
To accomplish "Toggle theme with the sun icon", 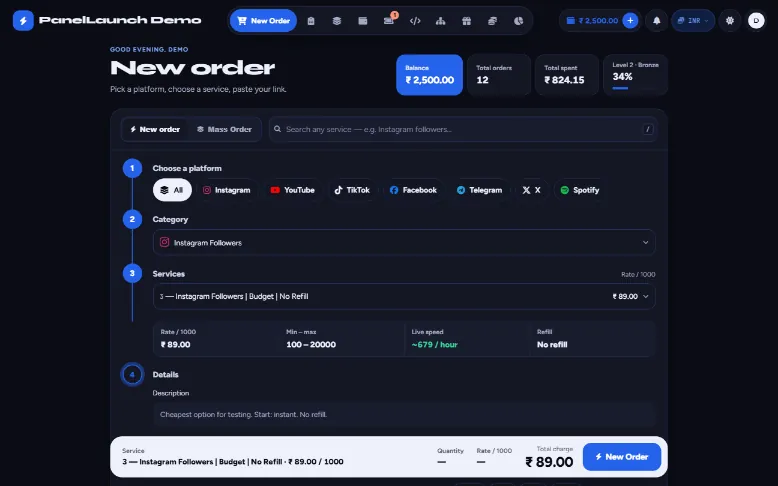I will click(x=730, y=21).
